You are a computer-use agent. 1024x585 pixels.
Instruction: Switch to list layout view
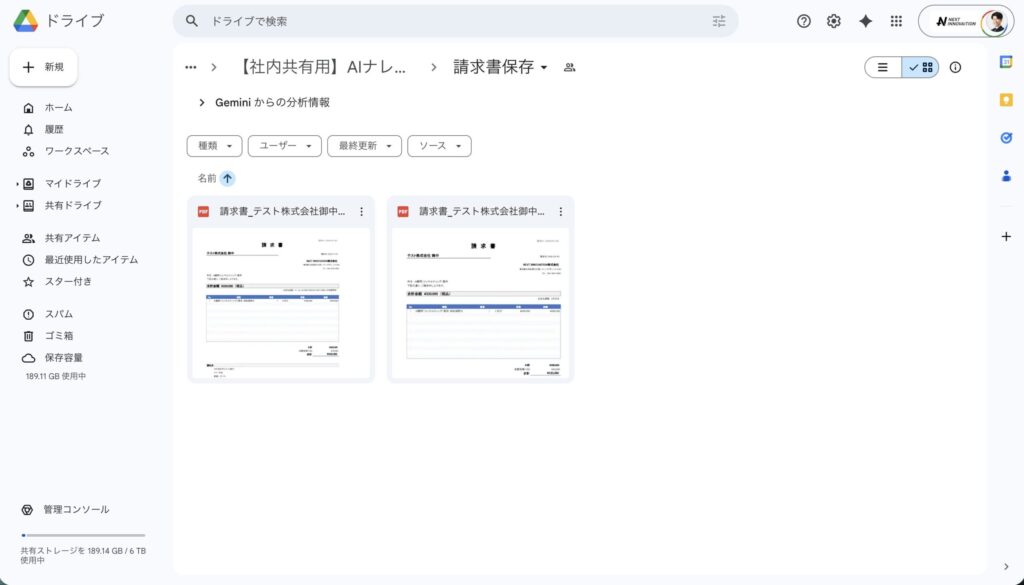coord(883,67)
